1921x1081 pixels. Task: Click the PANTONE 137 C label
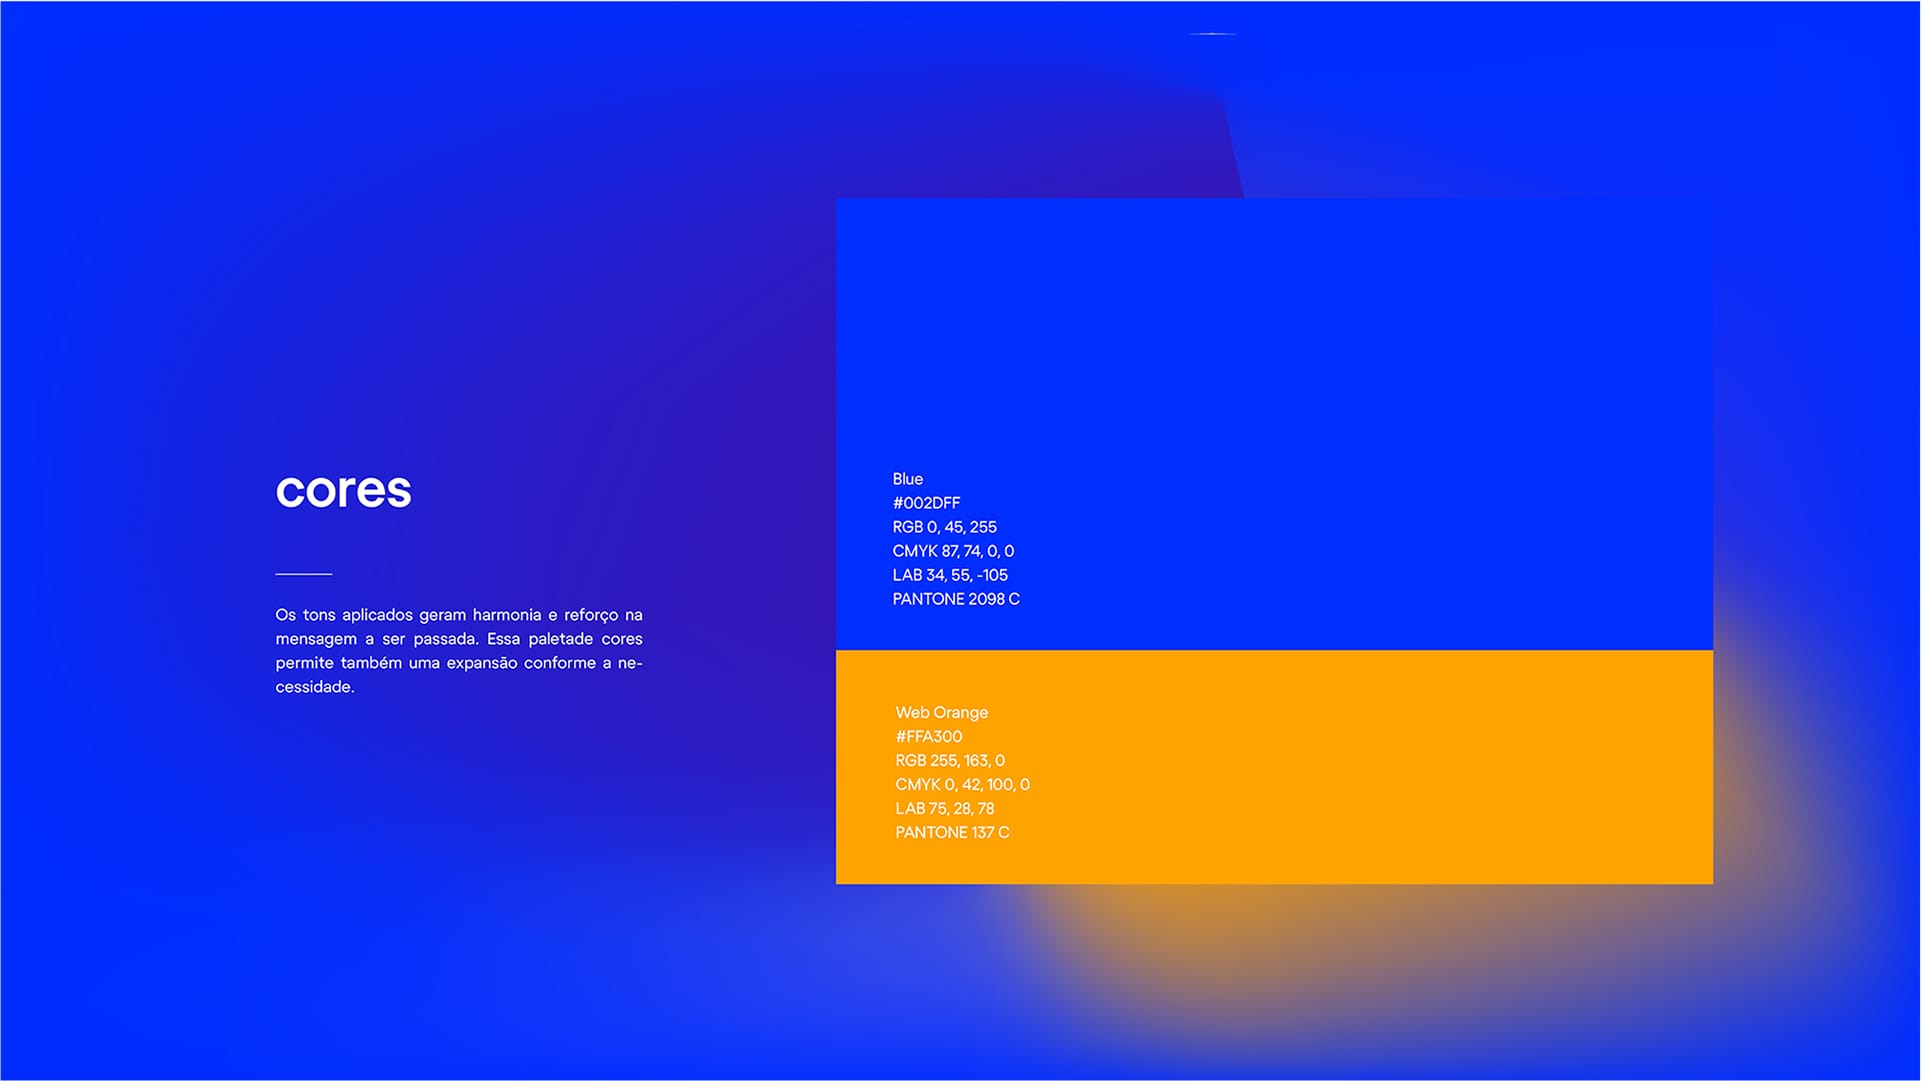(952, 832)
